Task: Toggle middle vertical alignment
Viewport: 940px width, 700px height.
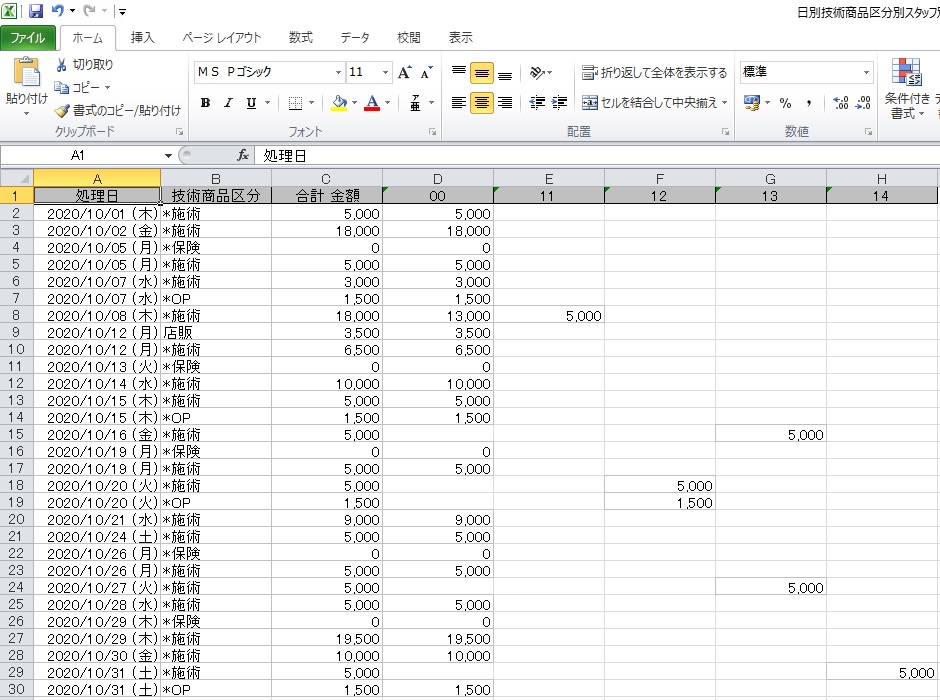Action: tap(481, 73)
